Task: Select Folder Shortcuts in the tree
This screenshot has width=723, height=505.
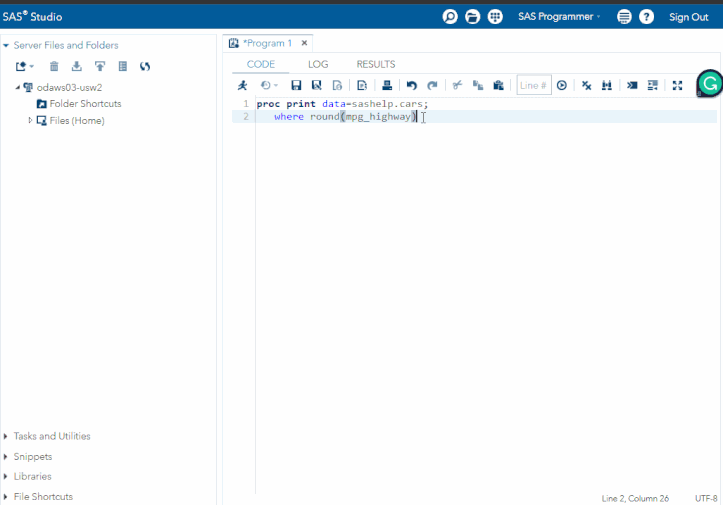Action: point(85,104)
